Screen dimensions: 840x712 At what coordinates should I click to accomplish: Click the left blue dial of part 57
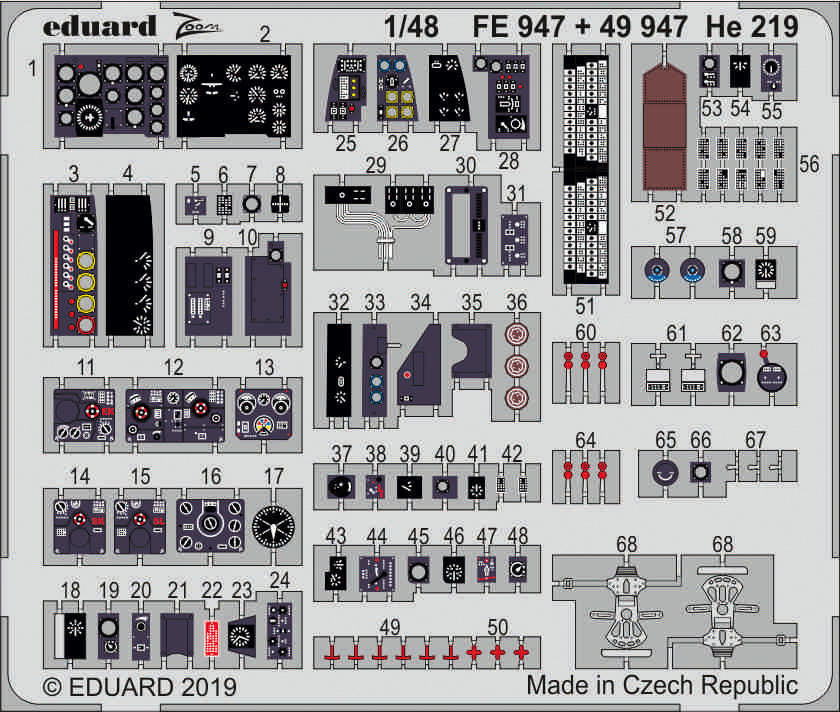coord(657,270)
